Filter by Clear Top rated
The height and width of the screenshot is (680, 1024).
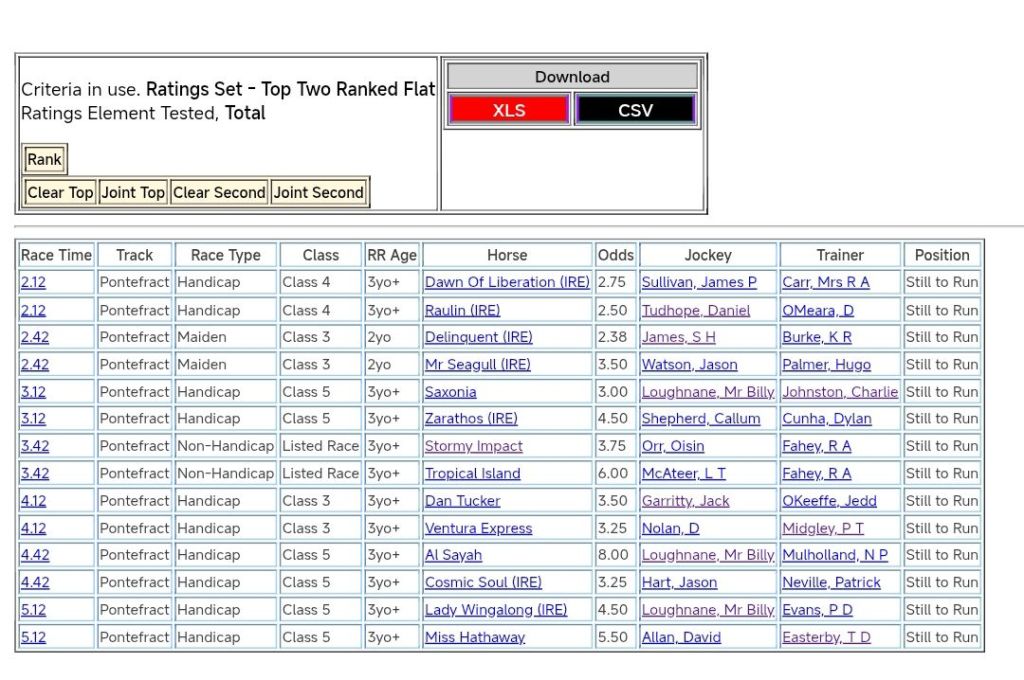pos(60,192)
